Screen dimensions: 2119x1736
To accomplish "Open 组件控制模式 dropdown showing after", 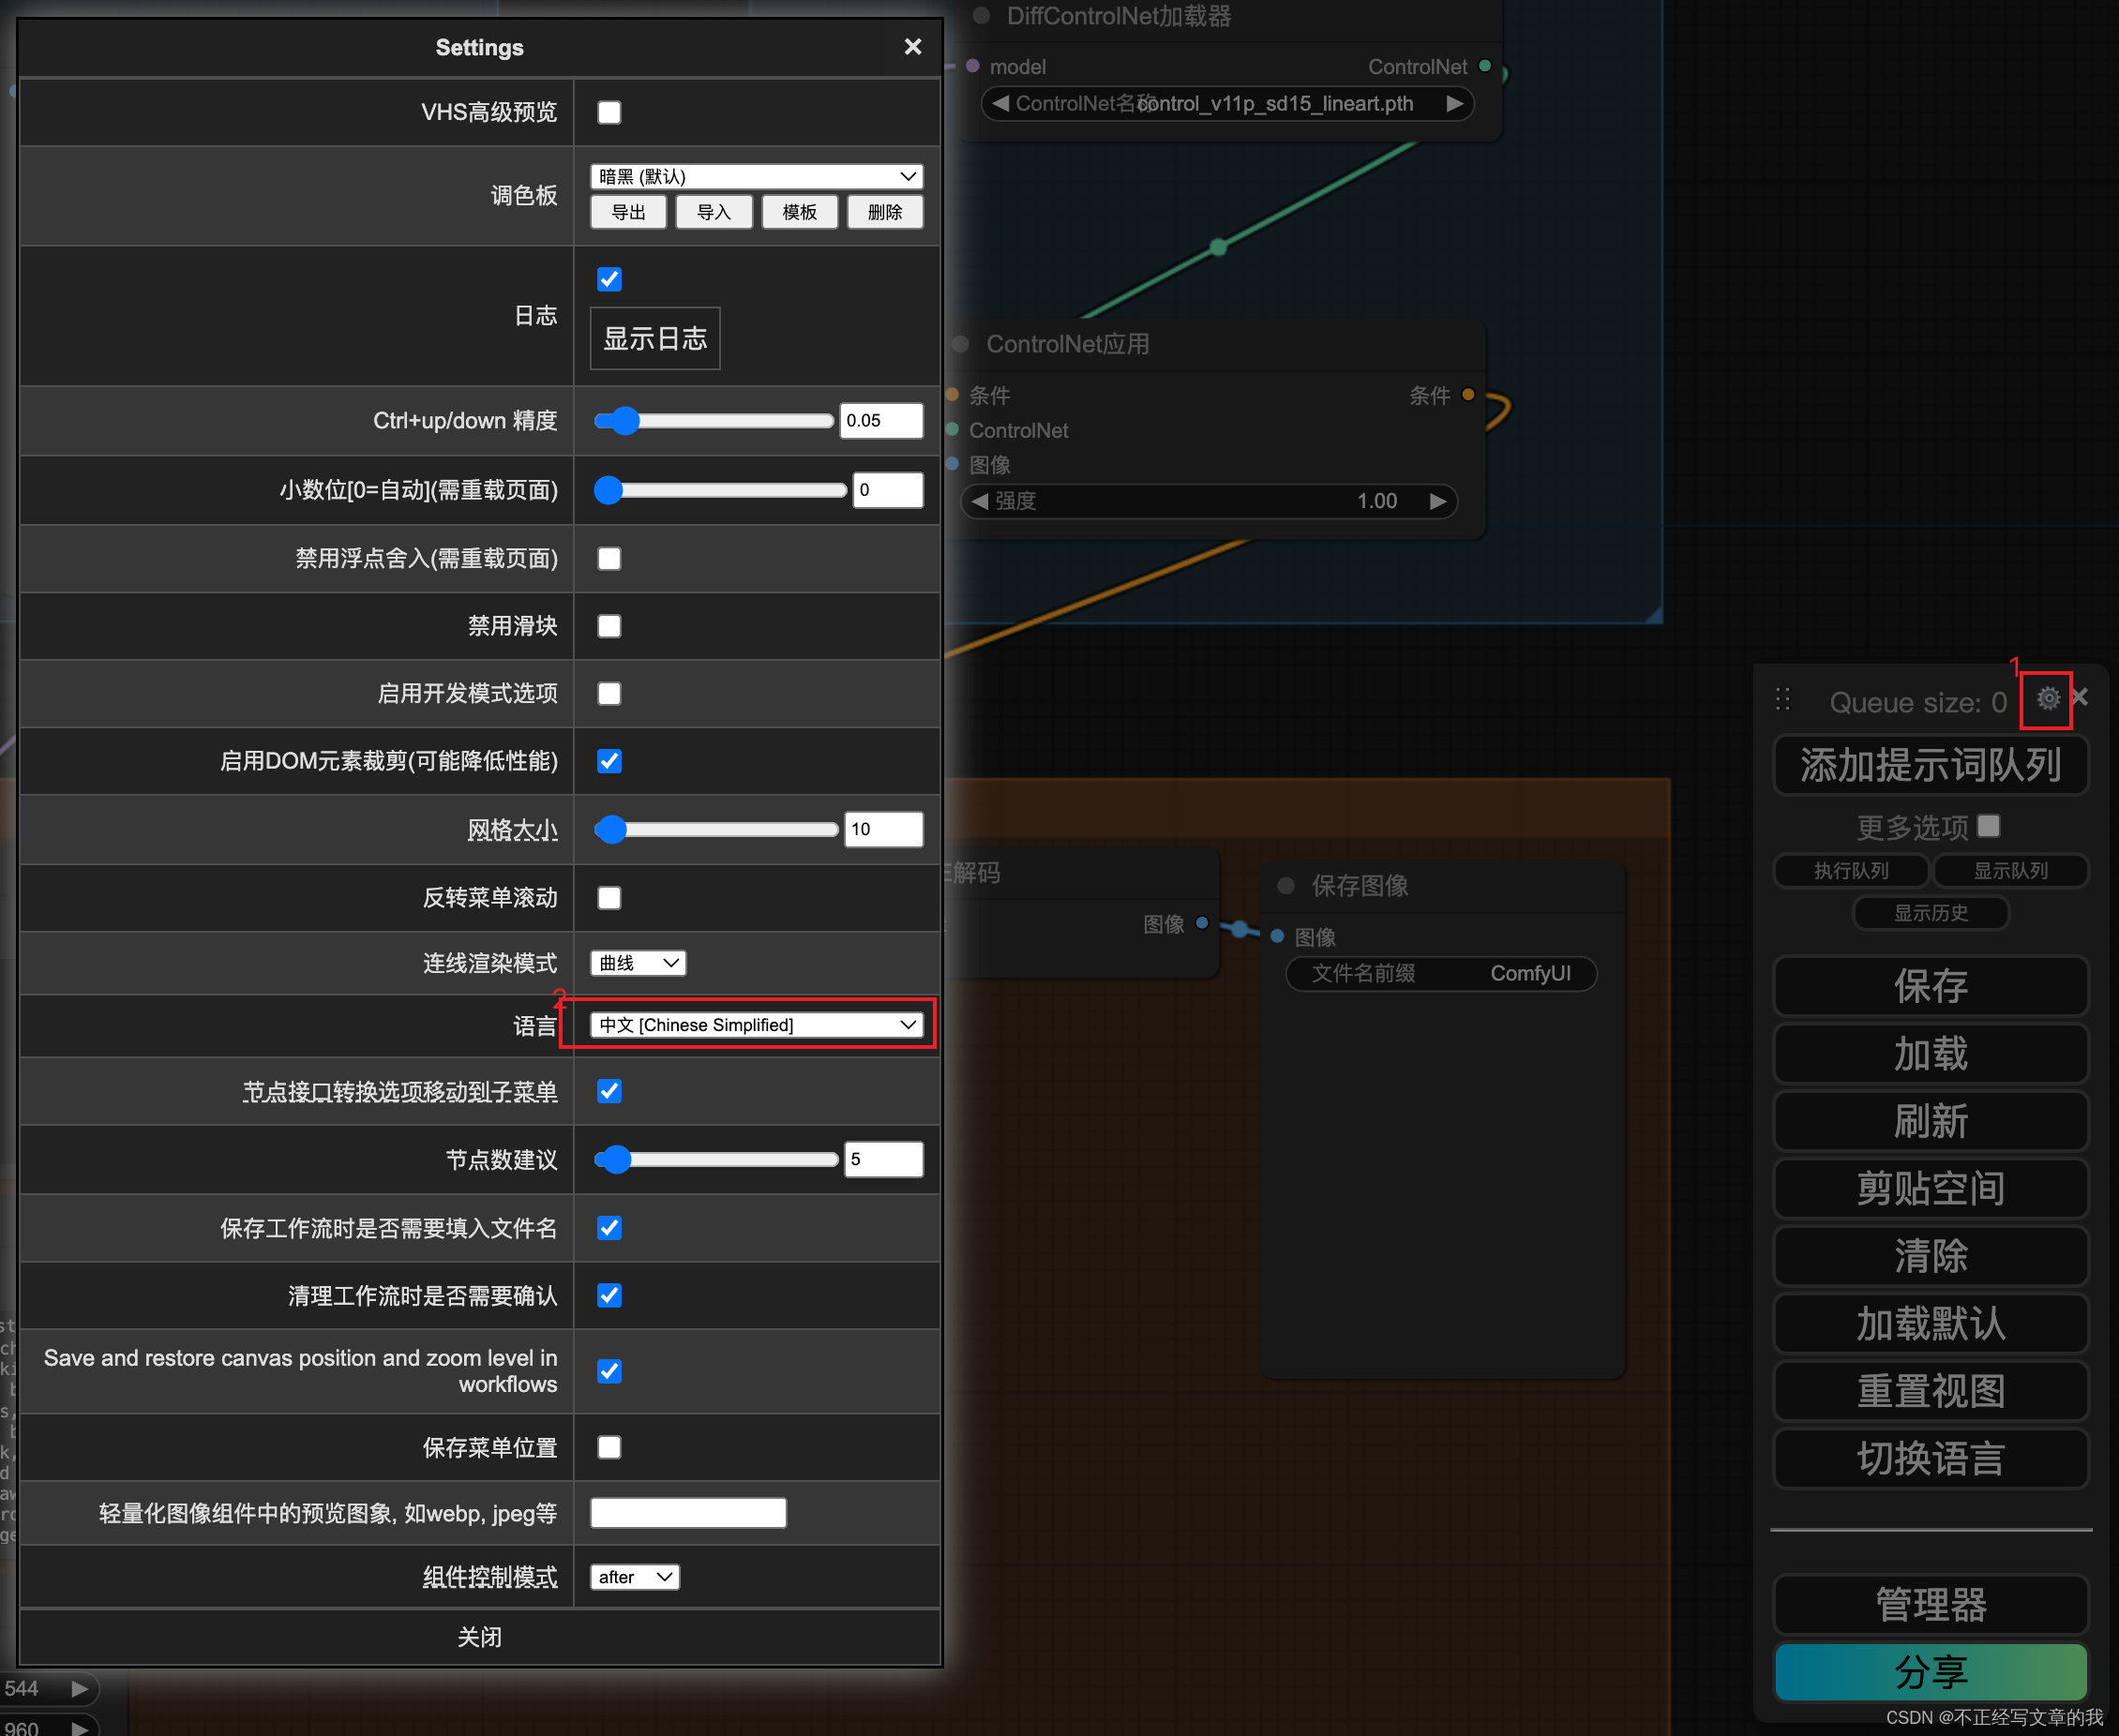I will (635, 1577).
